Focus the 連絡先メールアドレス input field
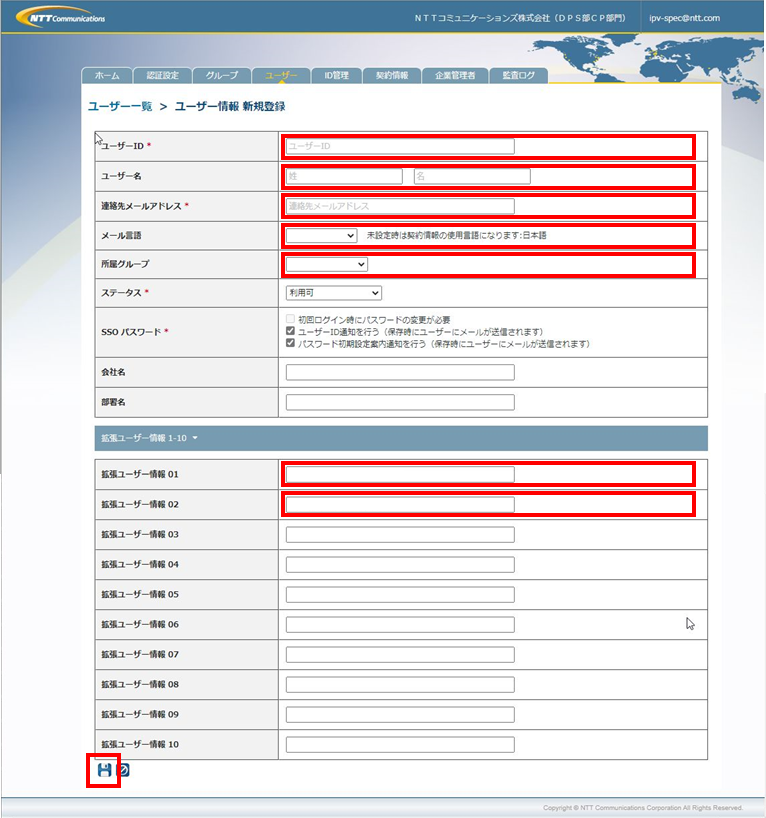 click(400, 206)
